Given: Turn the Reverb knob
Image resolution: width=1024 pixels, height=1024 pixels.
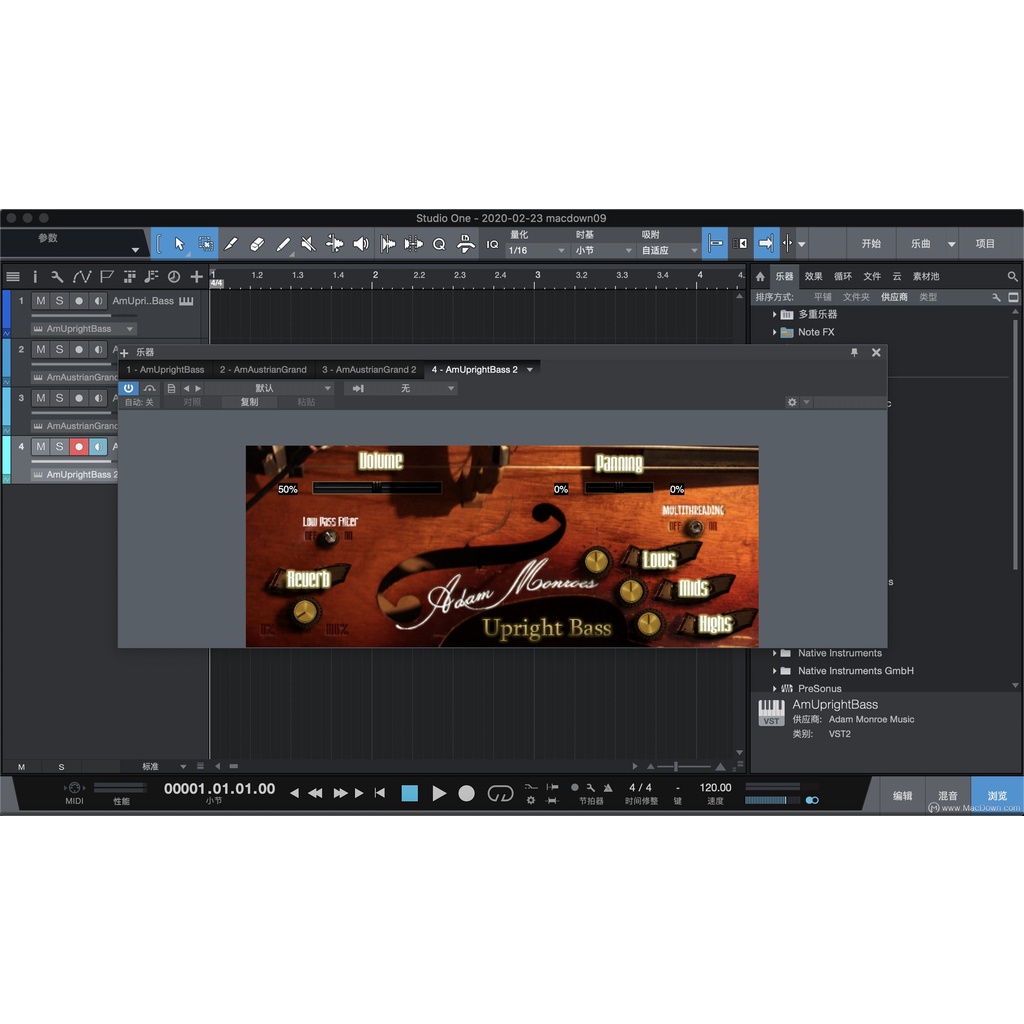Looking at the screenshot, I should [304, 612].
